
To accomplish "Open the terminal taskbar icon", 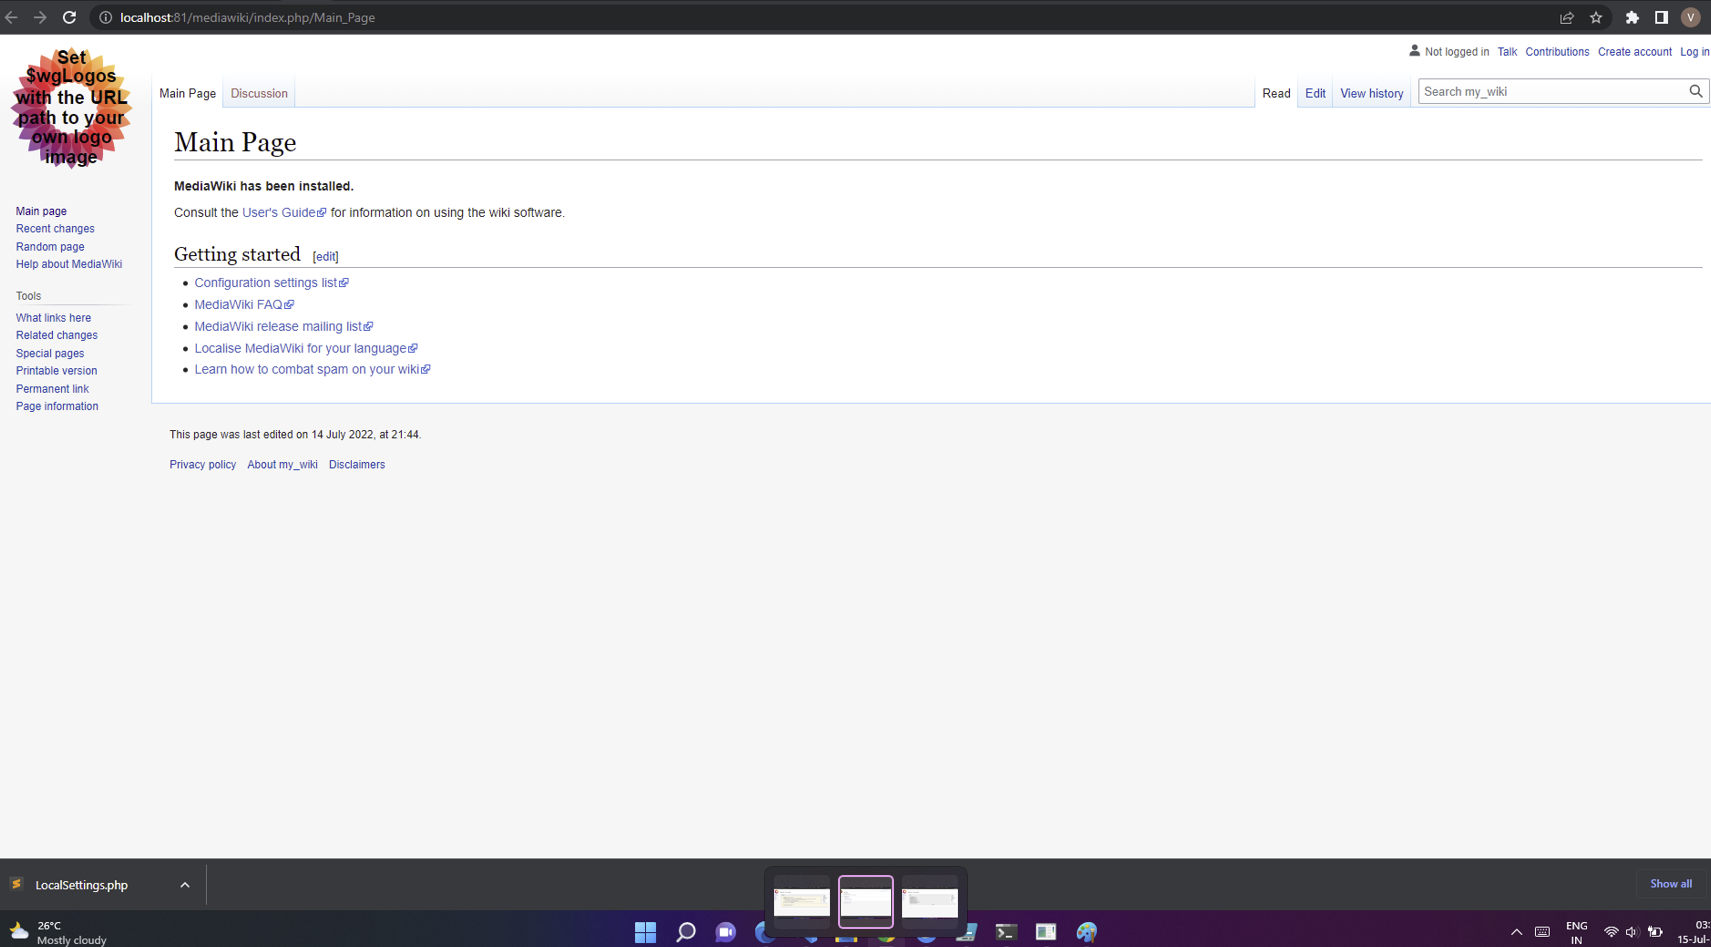I will pos(1006,932).
